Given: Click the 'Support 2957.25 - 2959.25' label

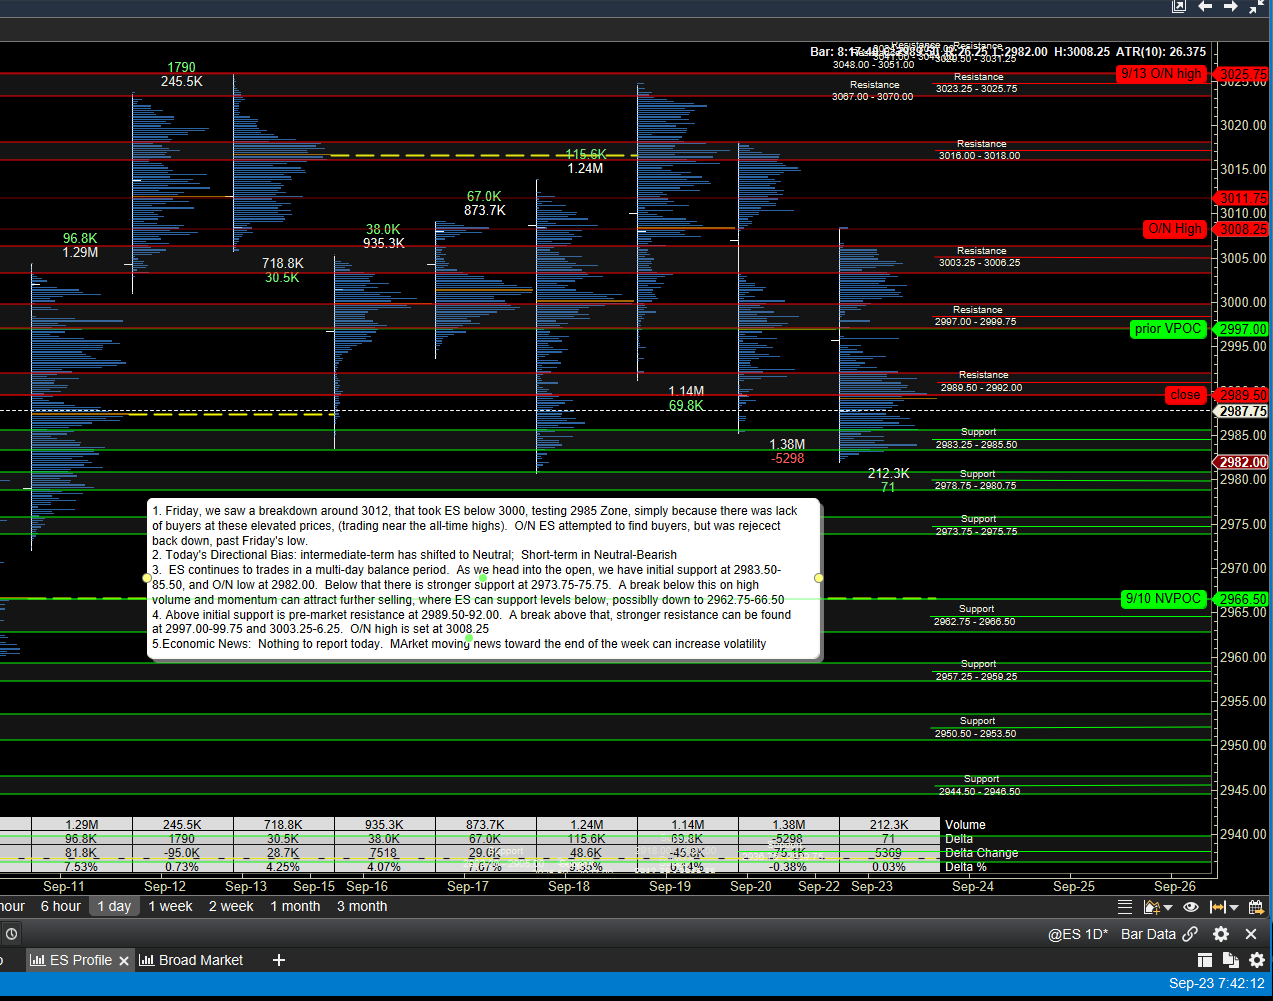Looking at the screenshot, I should click(x=977, y=670).
